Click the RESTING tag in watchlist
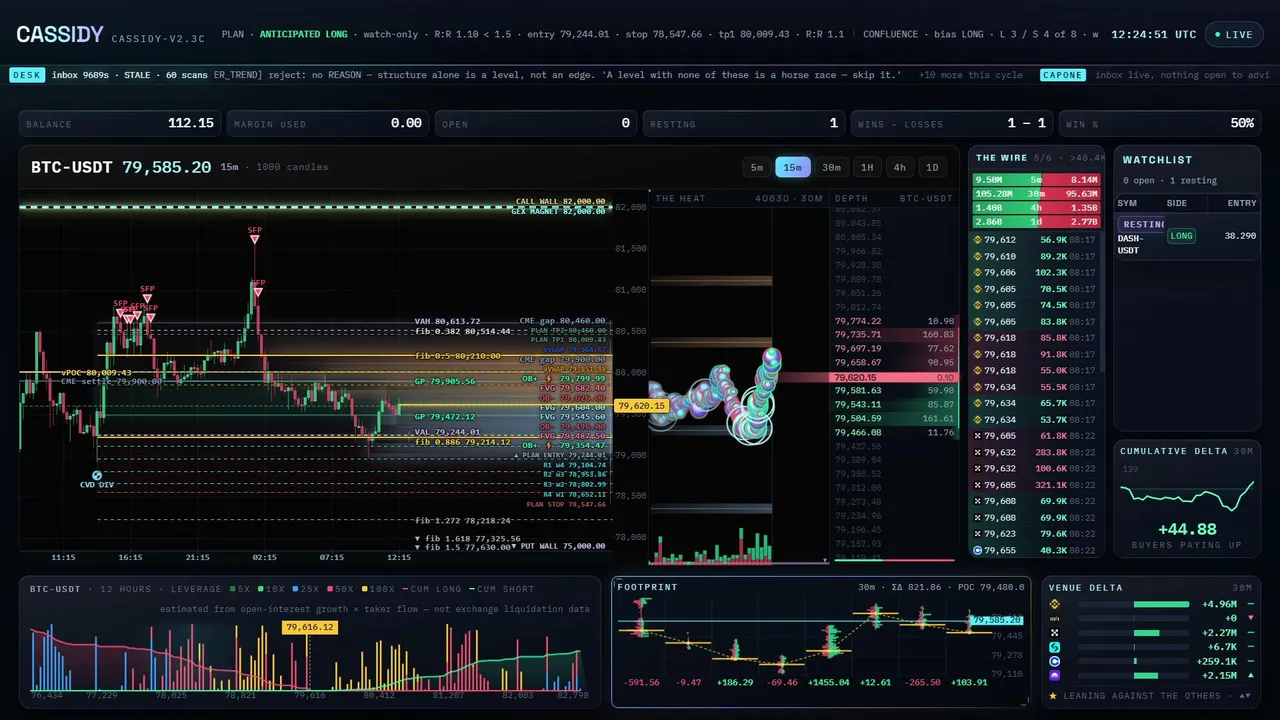Screen dimensions: 1280x720 click(1142, 224)
